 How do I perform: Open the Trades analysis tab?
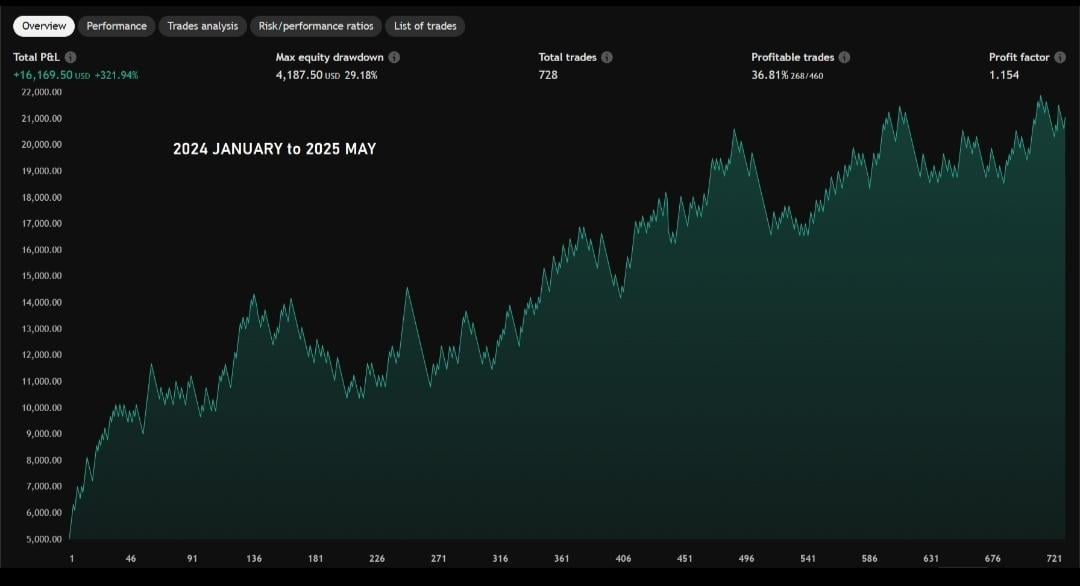tap(202, 26)
